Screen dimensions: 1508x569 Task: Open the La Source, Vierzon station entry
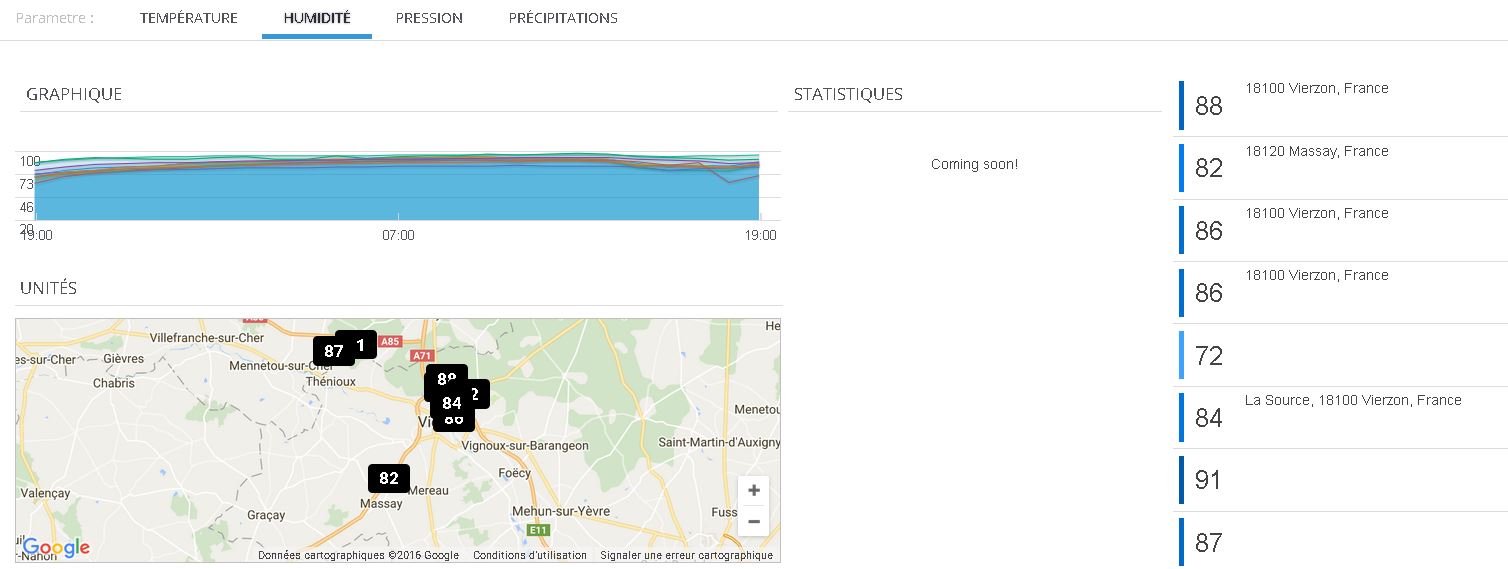click(x=1340, y=417)
